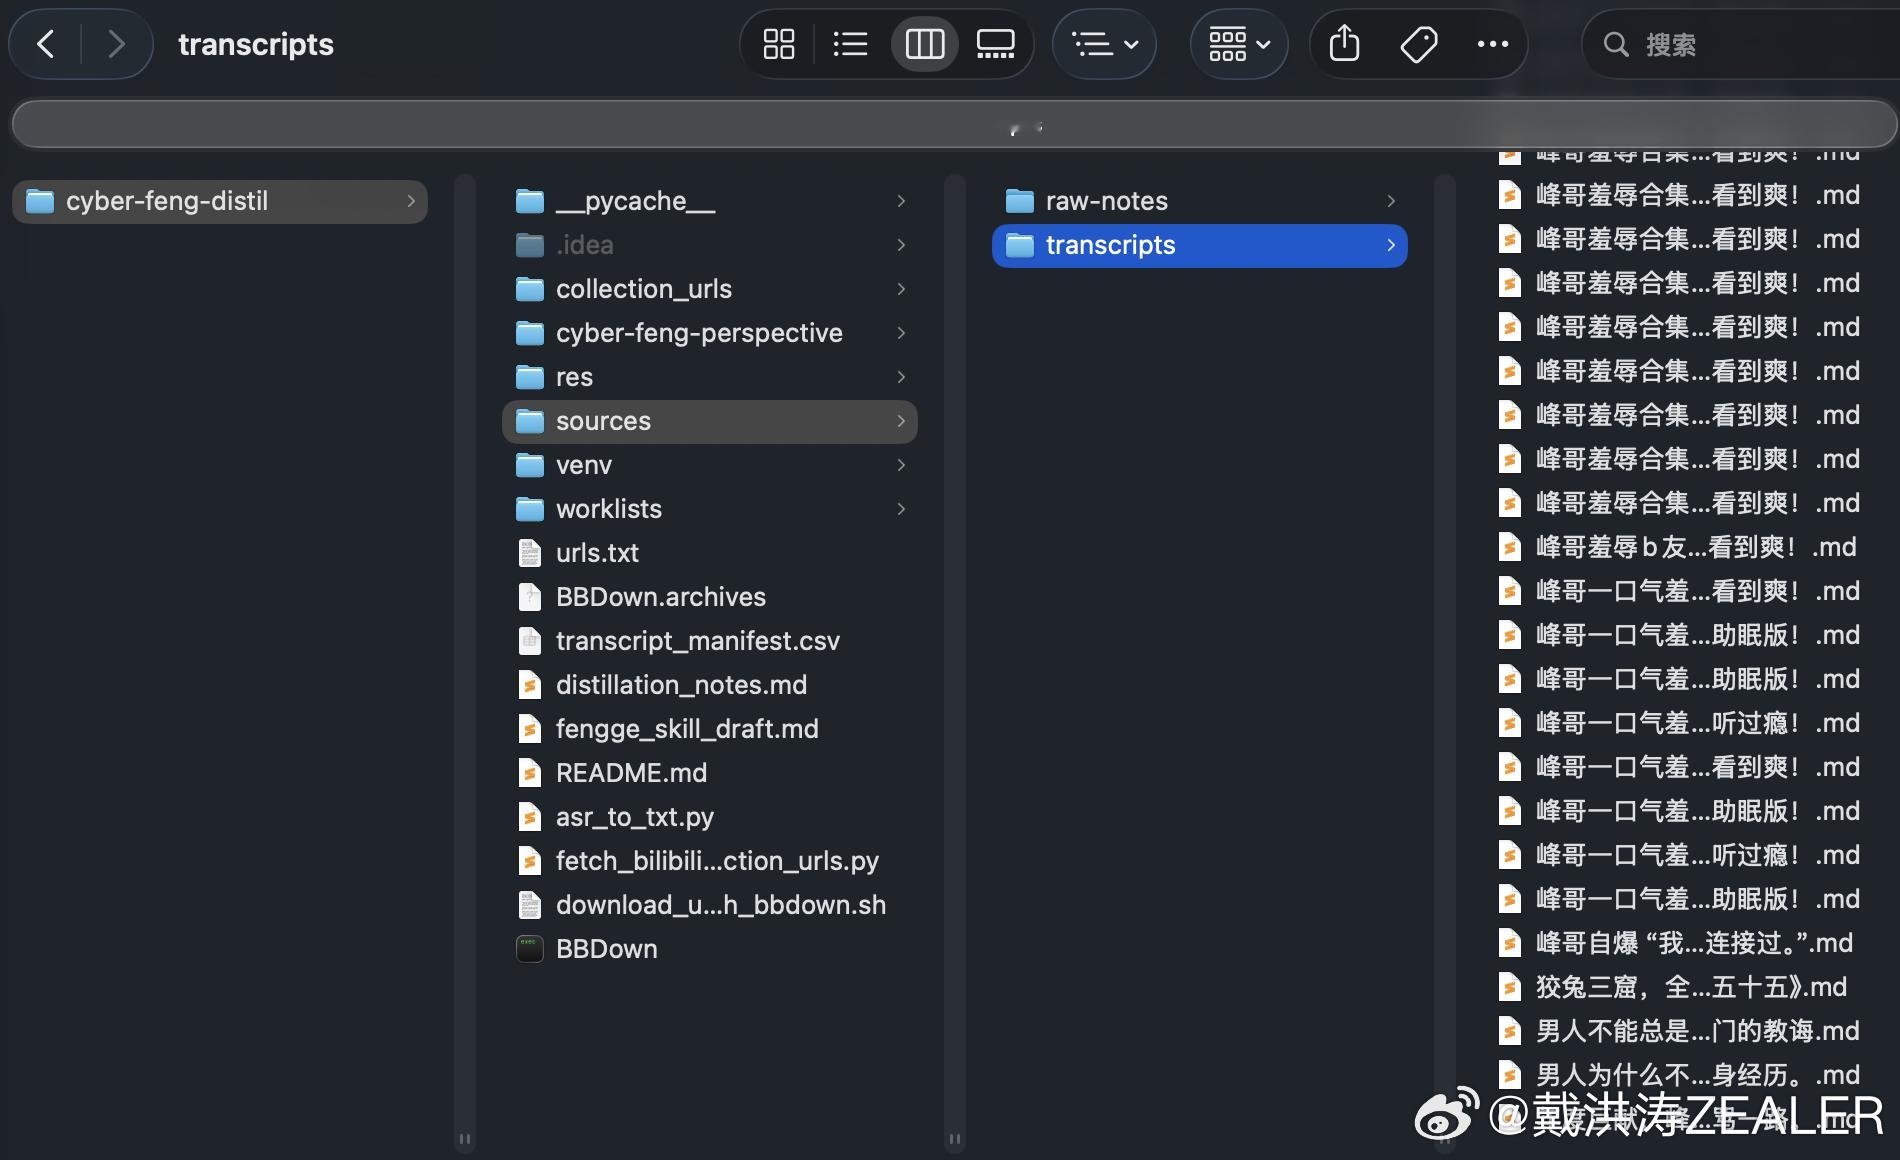
Task: Click the urls.txt document icon
Action: pyautogui.click(x=529, y=553)
